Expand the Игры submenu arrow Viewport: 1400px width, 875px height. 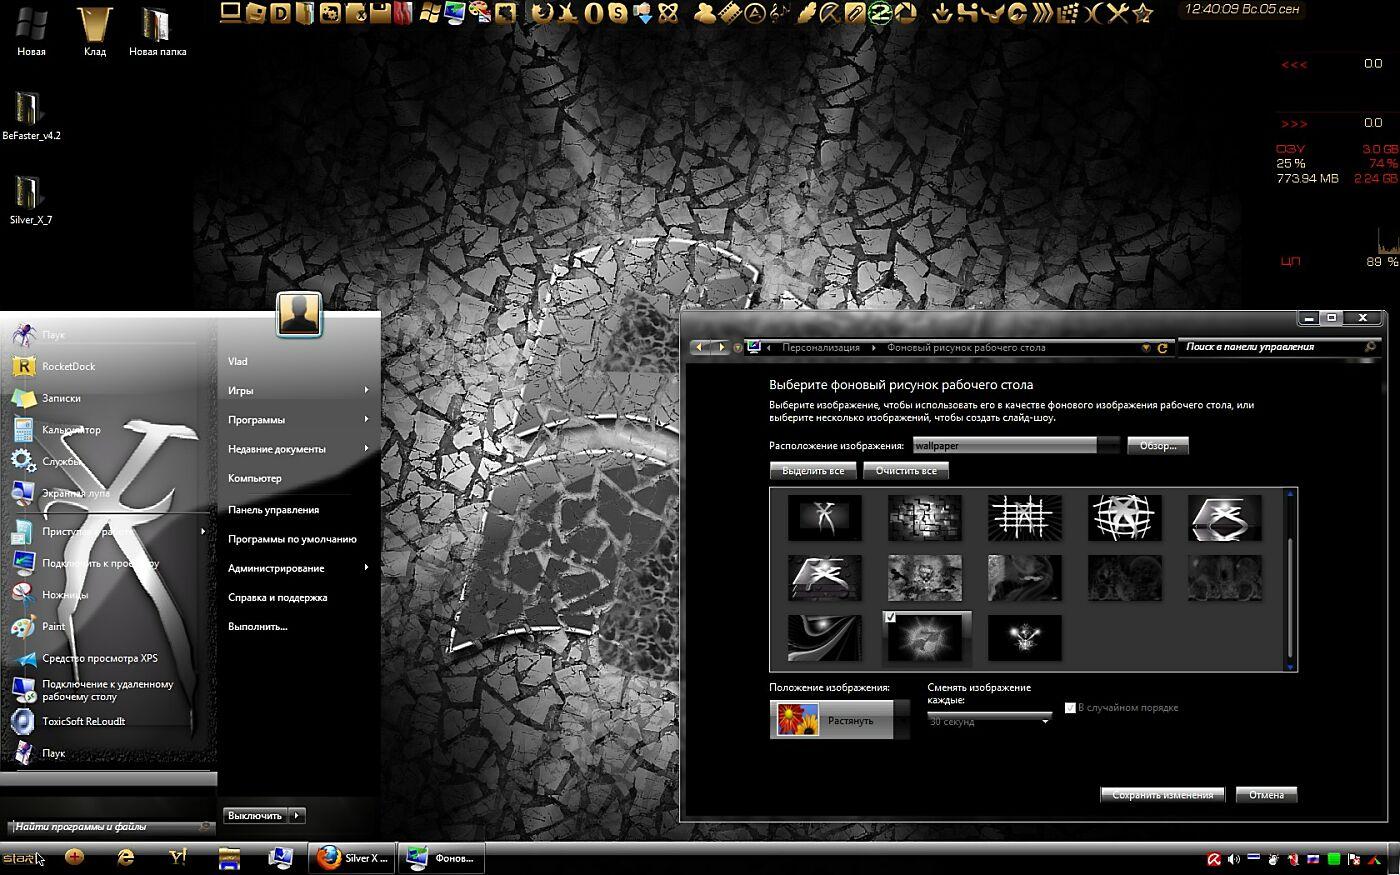367,390
